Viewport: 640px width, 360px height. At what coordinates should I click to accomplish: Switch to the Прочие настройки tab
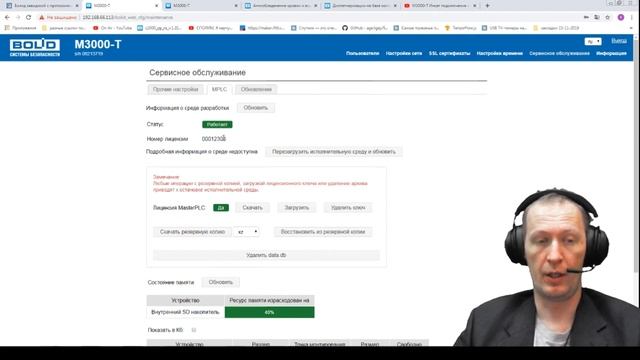pos(176,89)
